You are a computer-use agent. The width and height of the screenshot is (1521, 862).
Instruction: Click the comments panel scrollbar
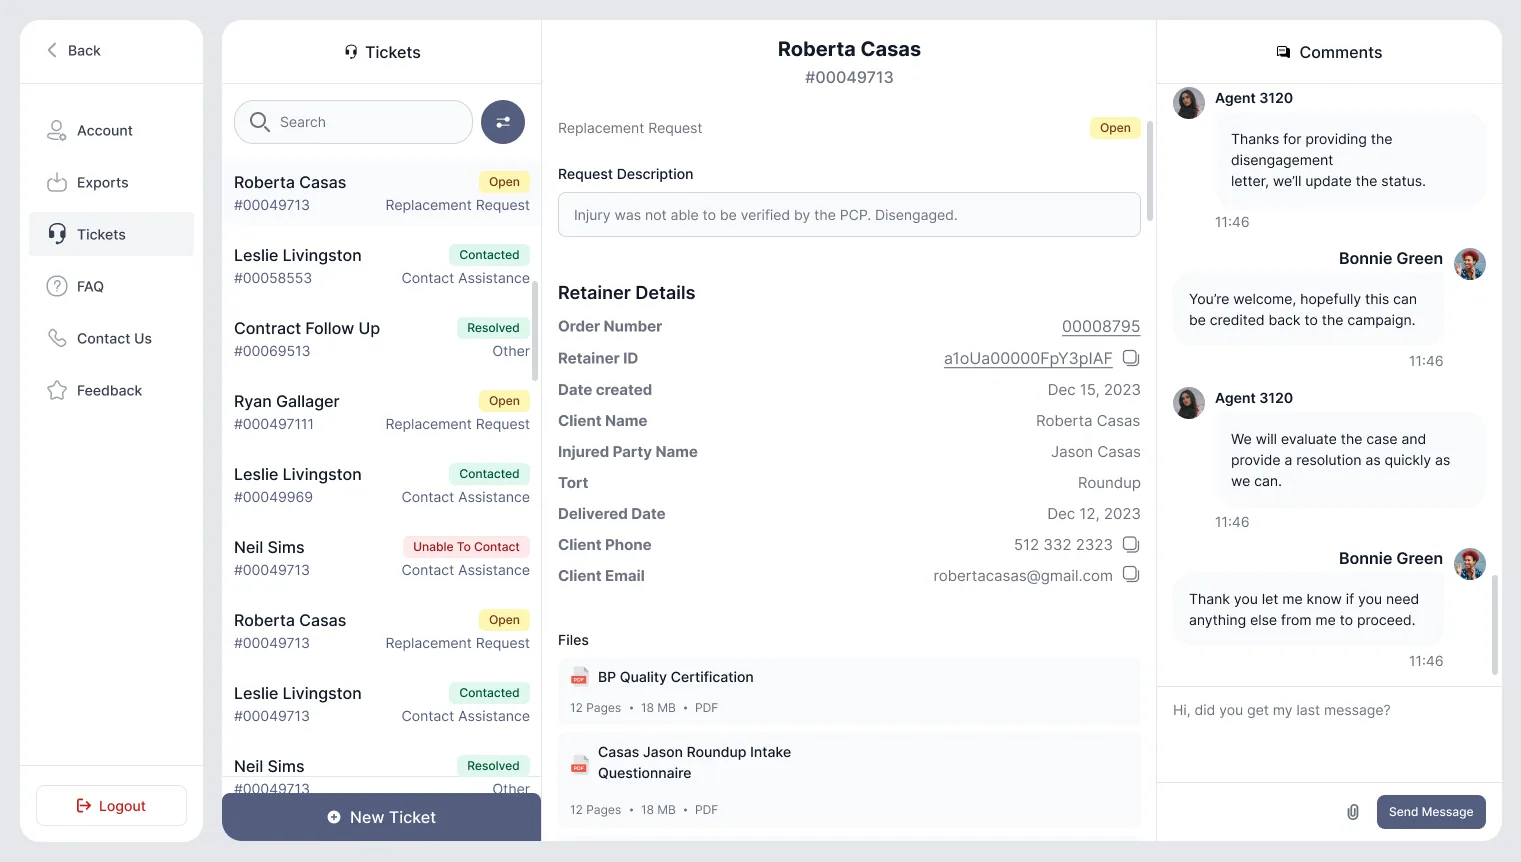(1495, 625)
